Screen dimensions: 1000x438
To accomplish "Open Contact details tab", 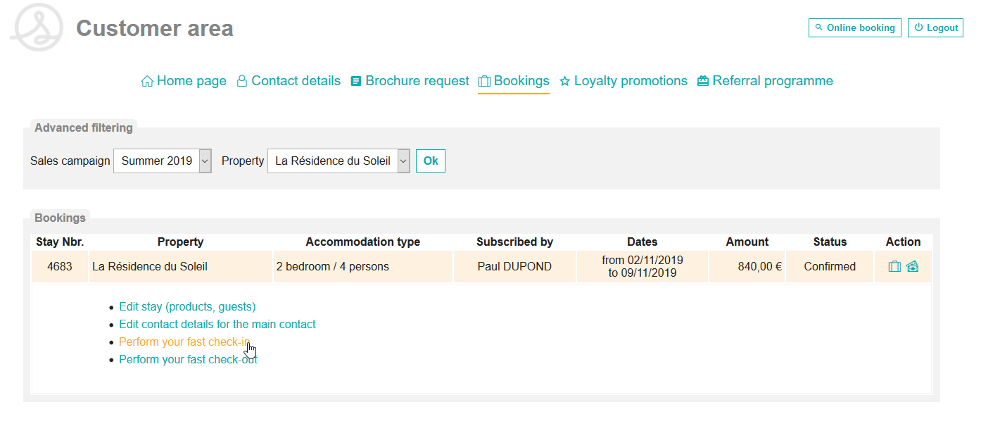I will click(288, 81).
